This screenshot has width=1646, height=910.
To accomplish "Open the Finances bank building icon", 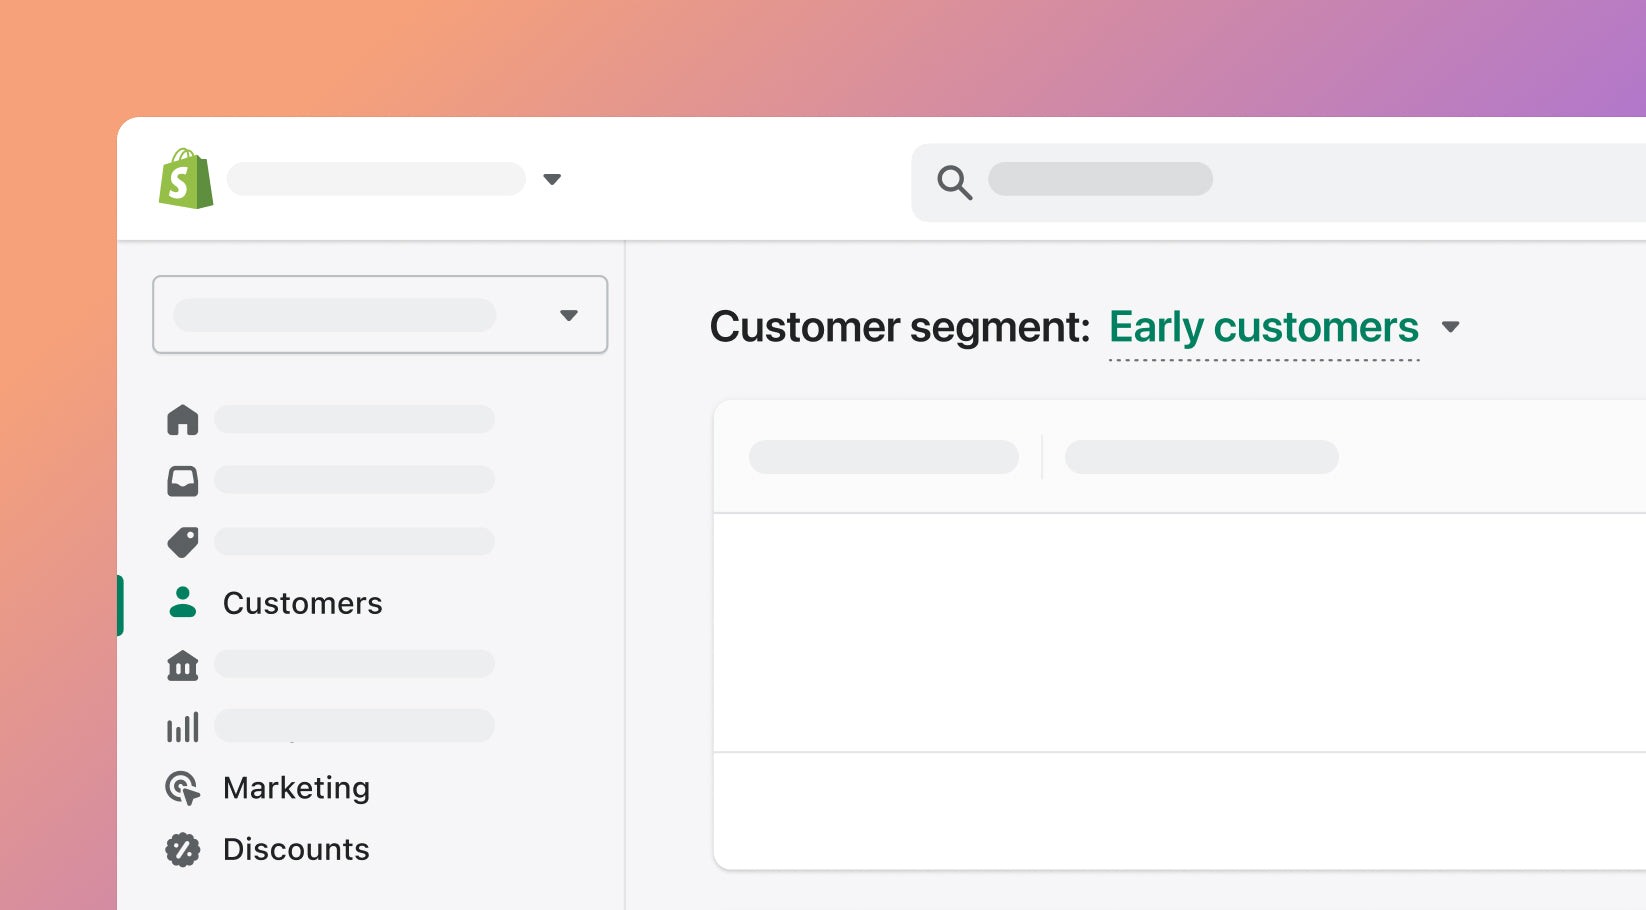I will tap(183, 665).
